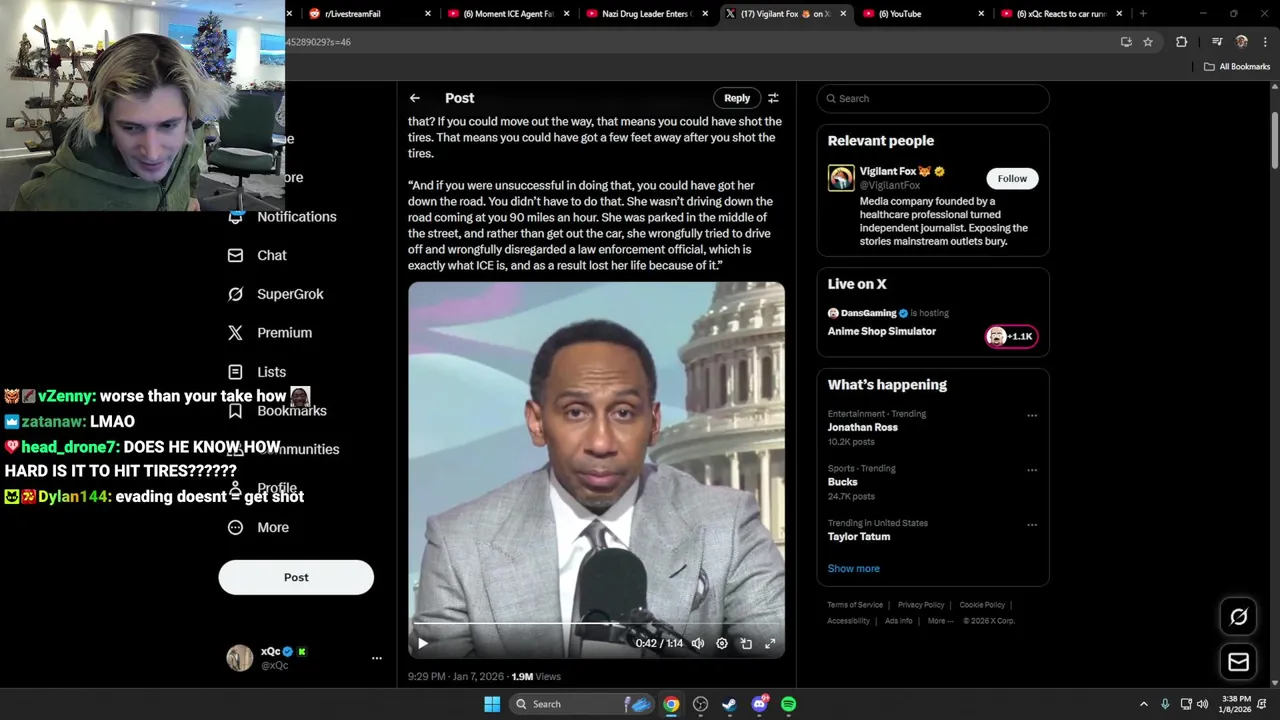Open the reply sort filter icon

pos(773,98)
